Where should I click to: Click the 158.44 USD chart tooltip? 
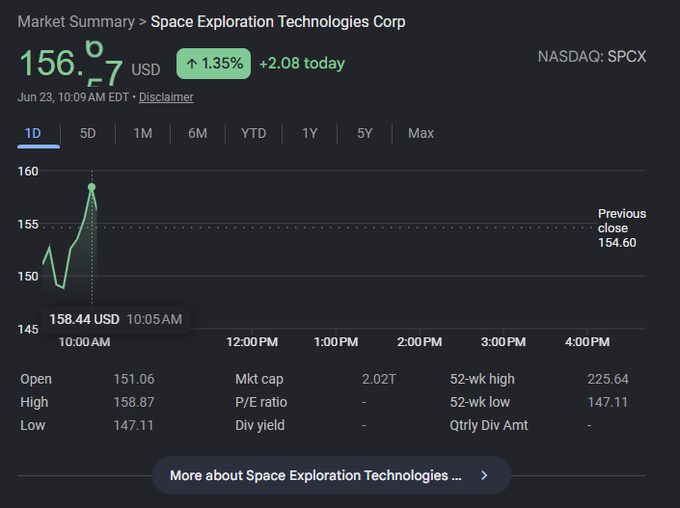[115, 319]
